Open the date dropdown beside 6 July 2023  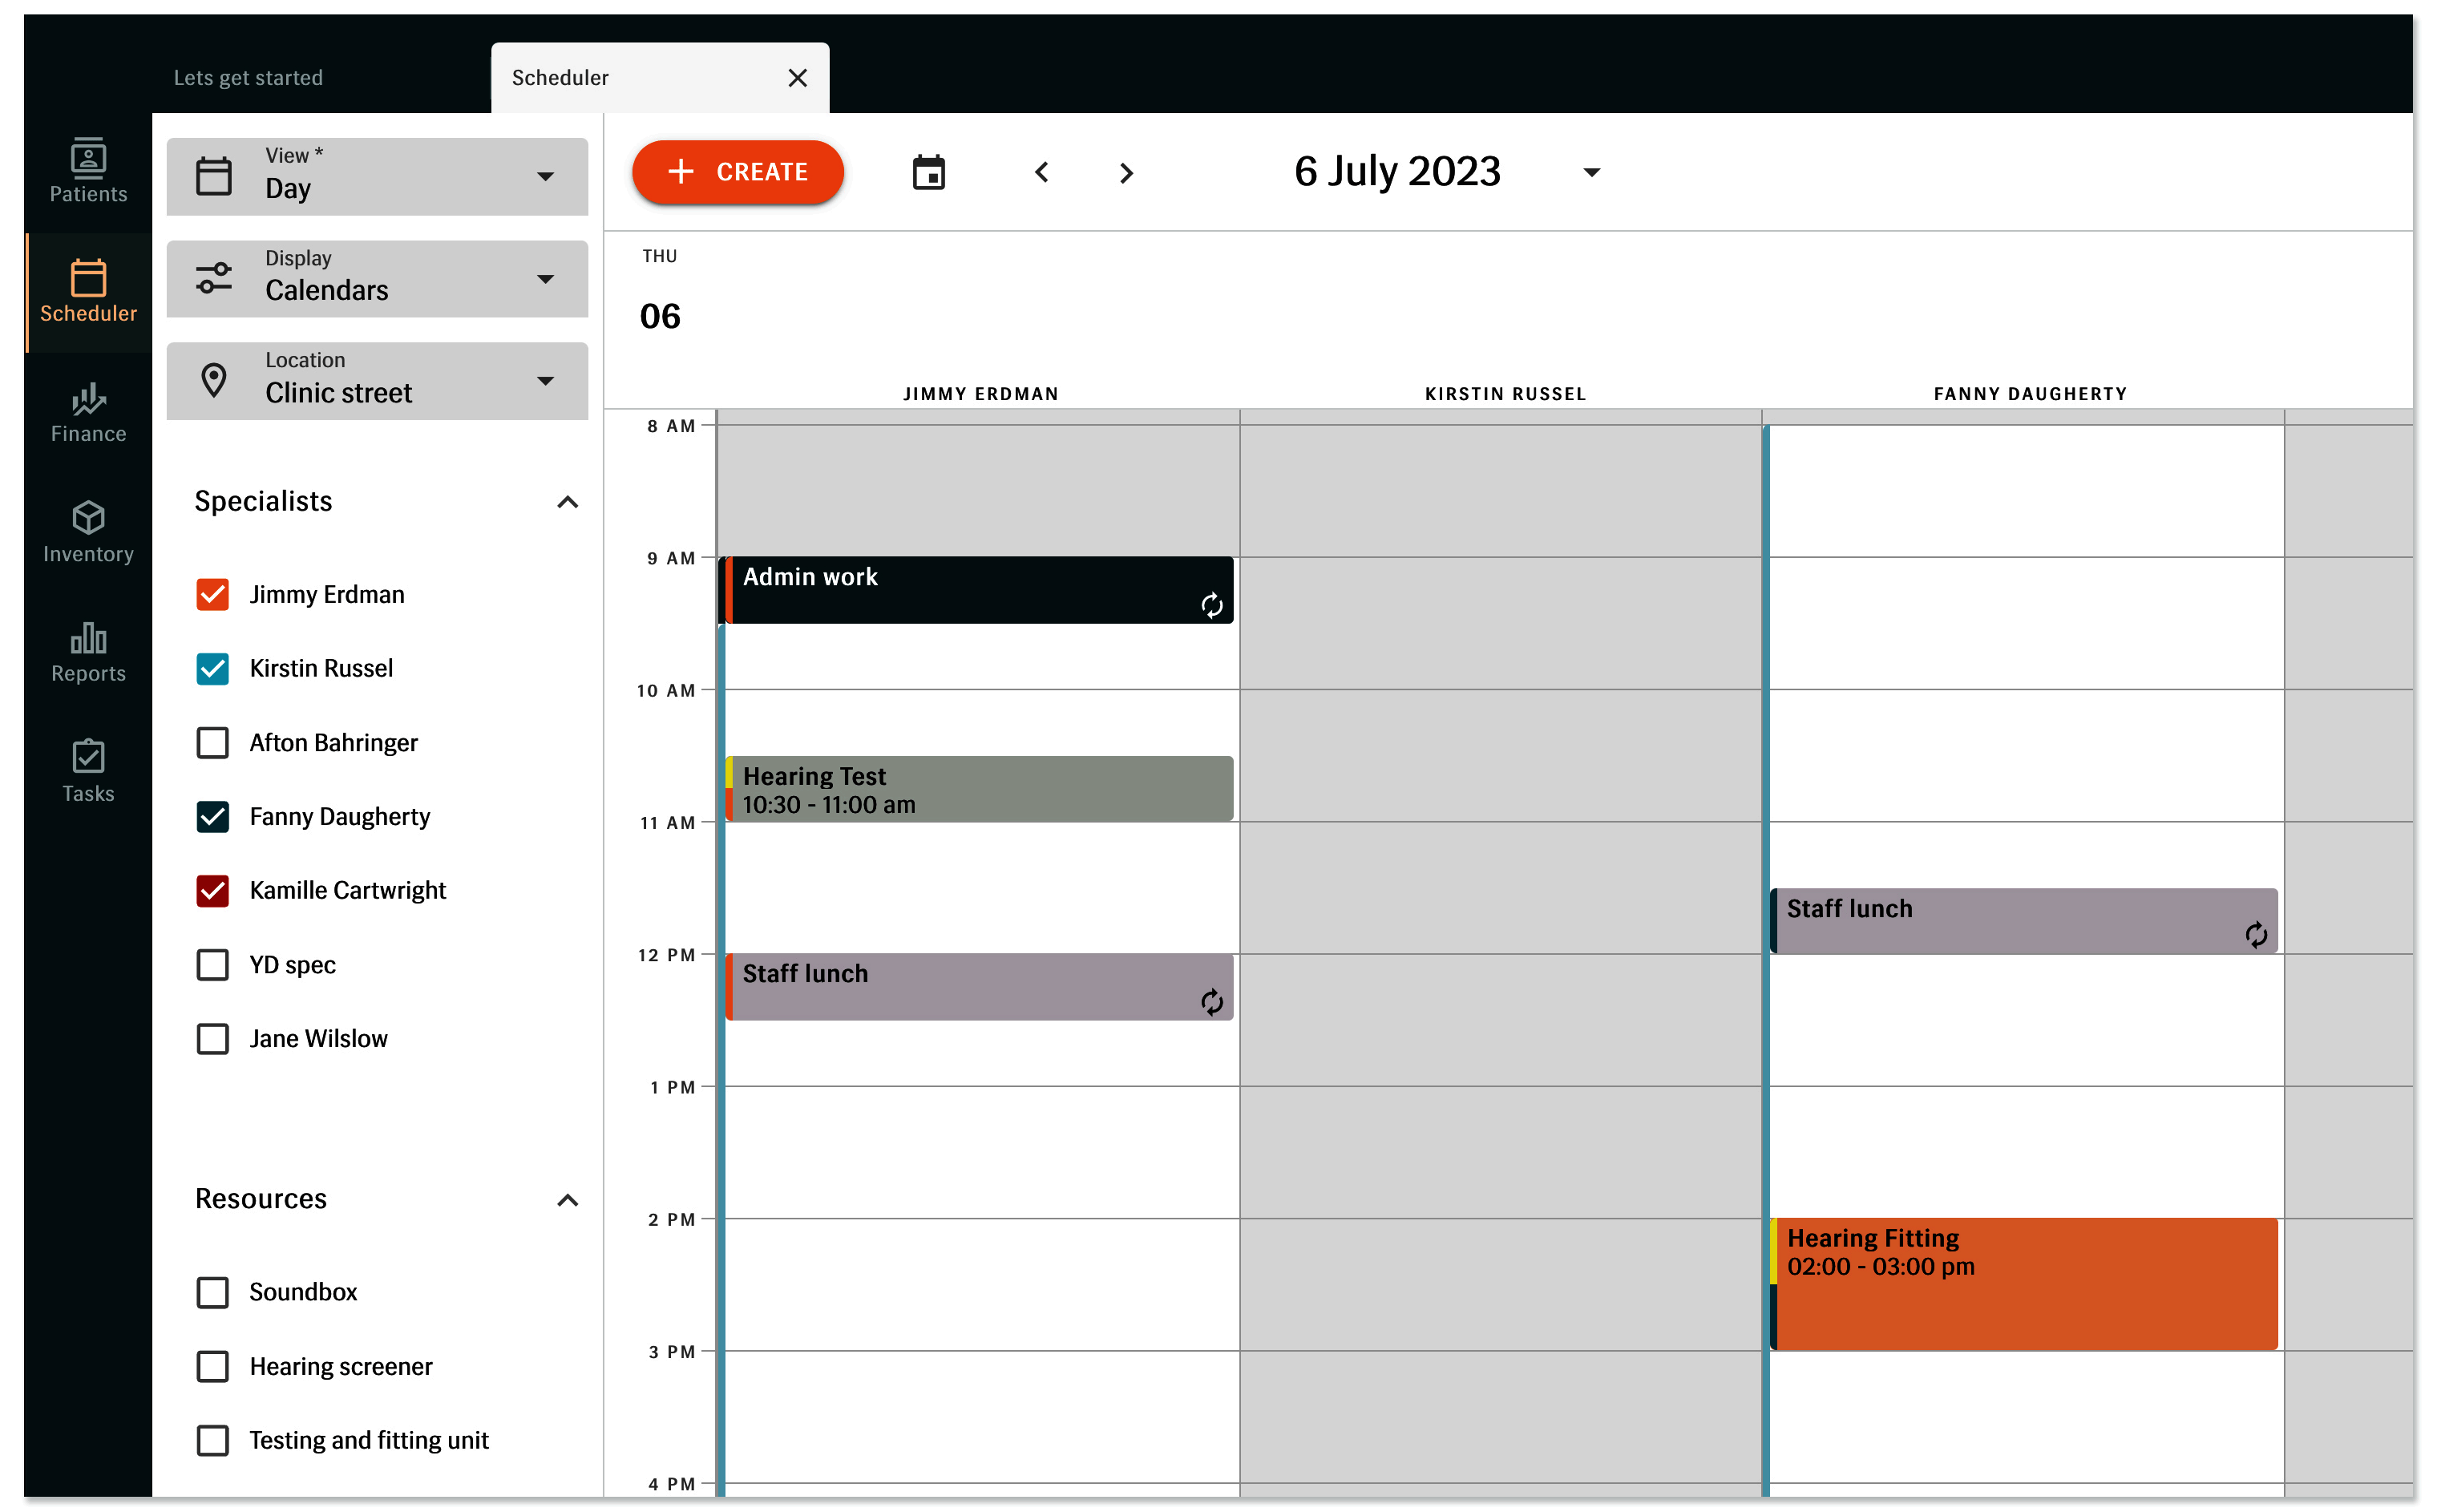[x=1590, y=172]
